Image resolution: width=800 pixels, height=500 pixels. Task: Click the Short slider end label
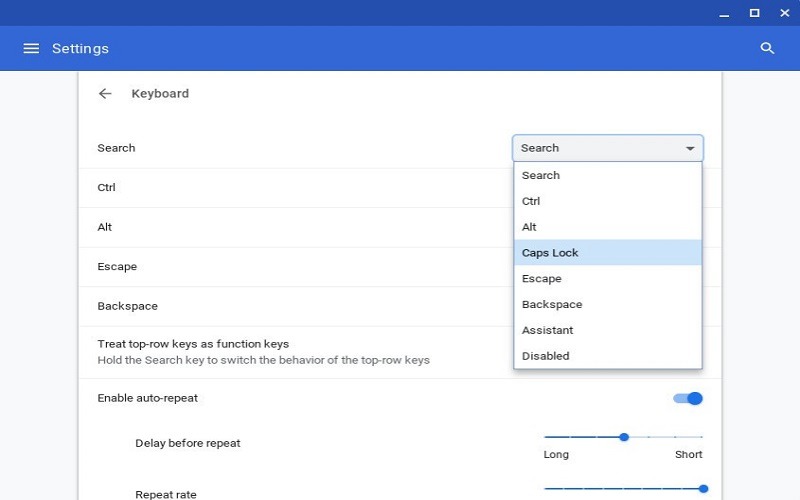(688, 455)
